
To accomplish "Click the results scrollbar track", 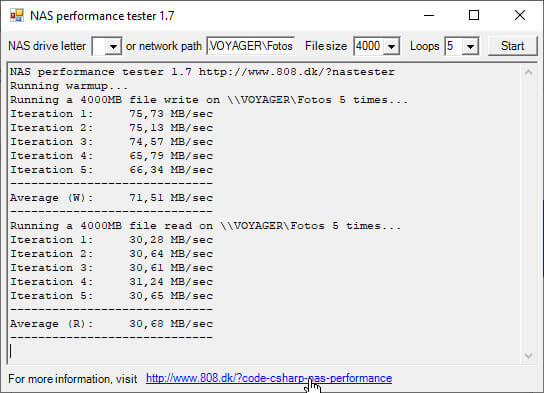I will [528, 214].
